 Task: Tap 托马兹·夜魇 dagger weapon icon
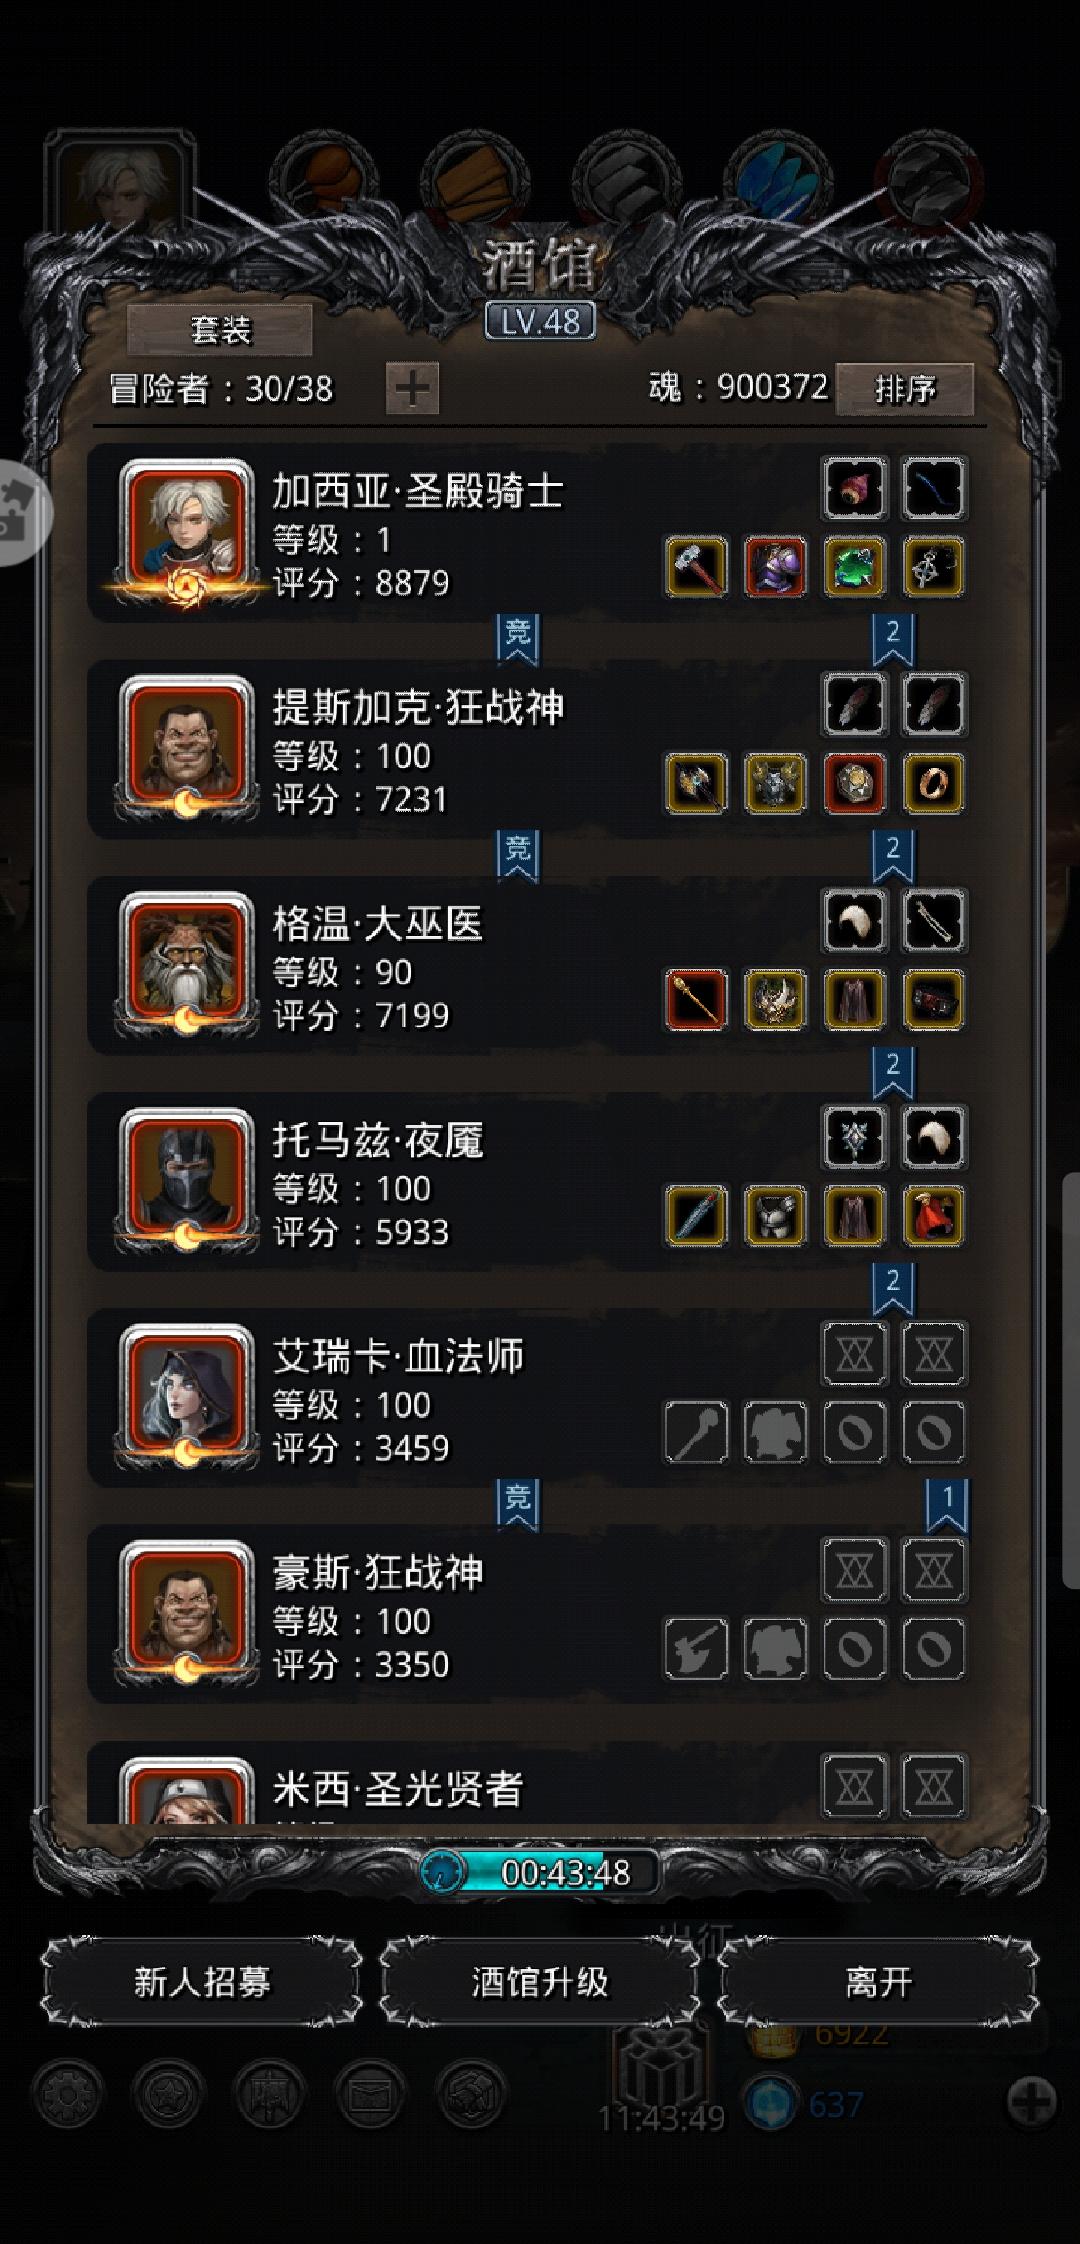click(696, 1216)
